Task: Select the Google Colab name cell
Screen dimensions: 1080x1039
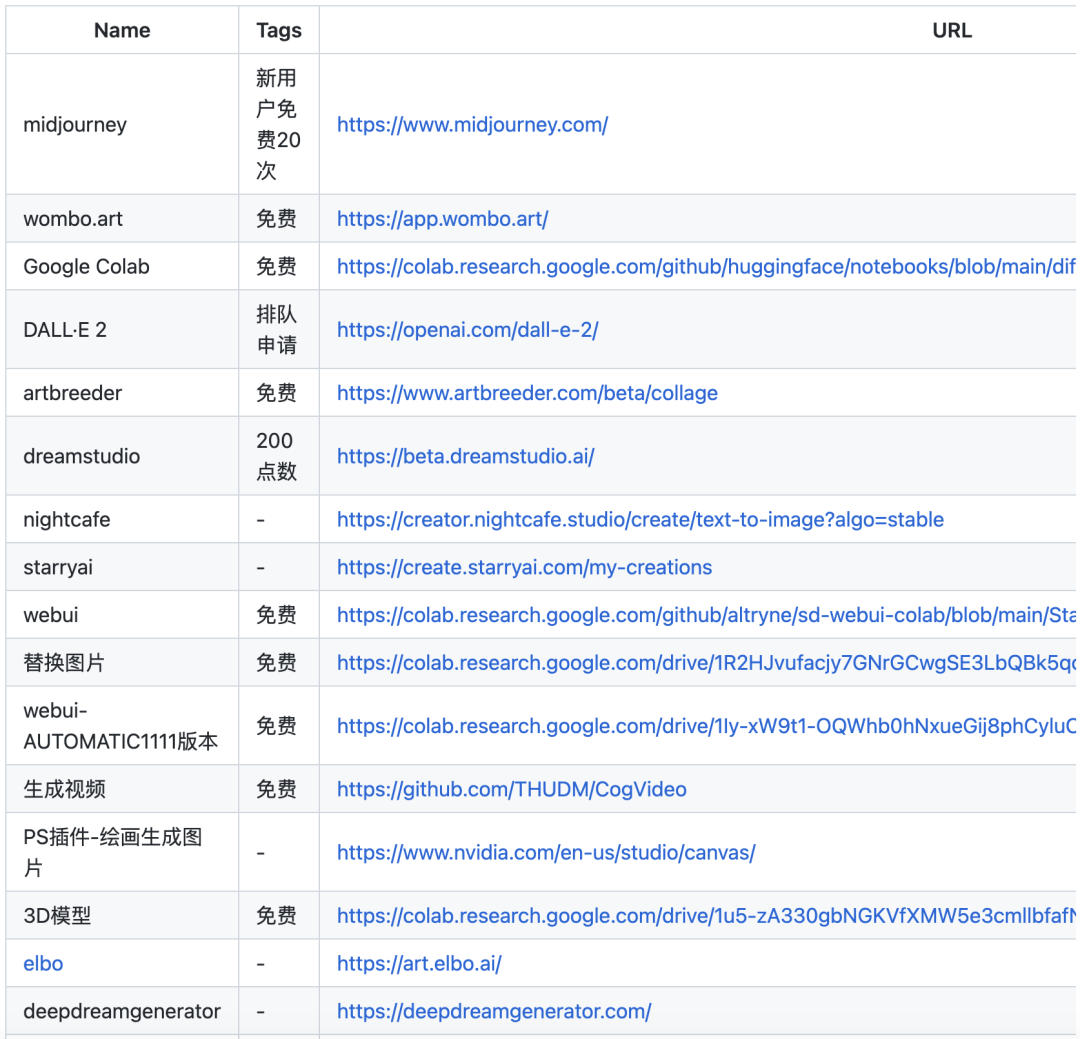Action: pyautogui.click(x=123, y=267)
